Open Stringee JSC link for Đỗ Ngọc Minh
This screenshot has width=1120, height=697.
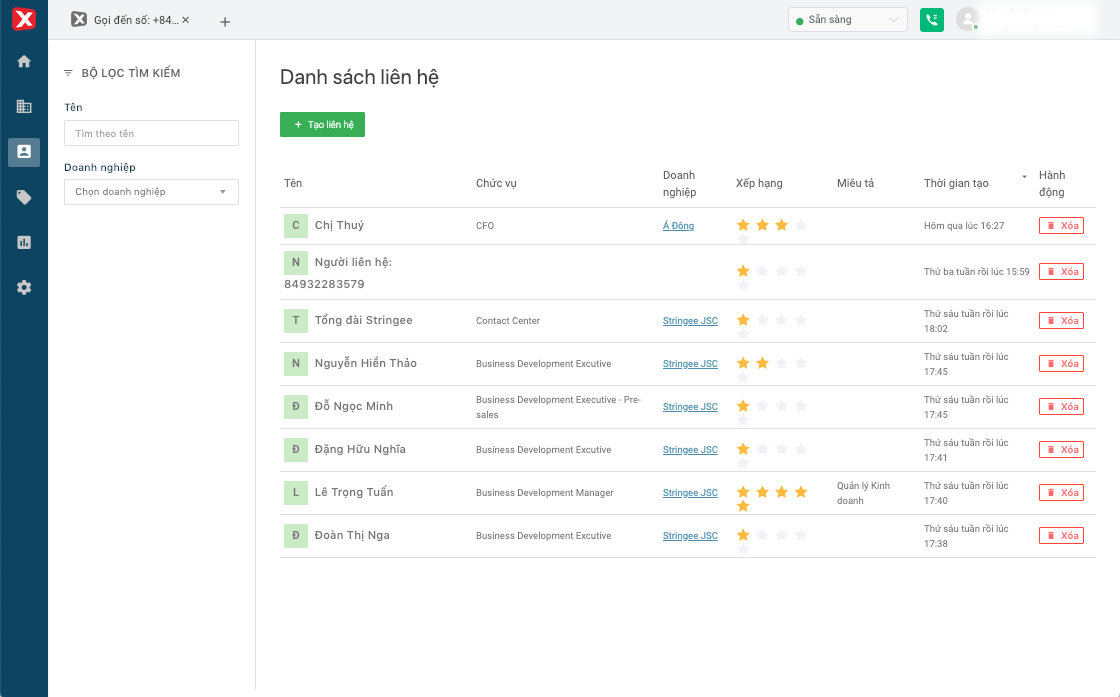pyautogui.click(x=690, y=406)
